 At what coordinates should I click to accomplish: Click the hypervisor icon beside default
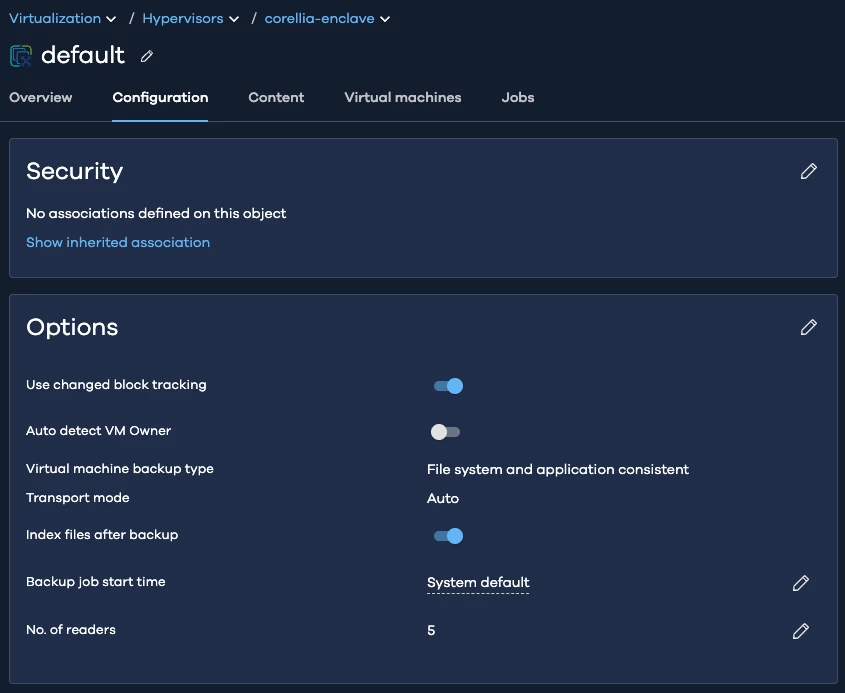21,56
